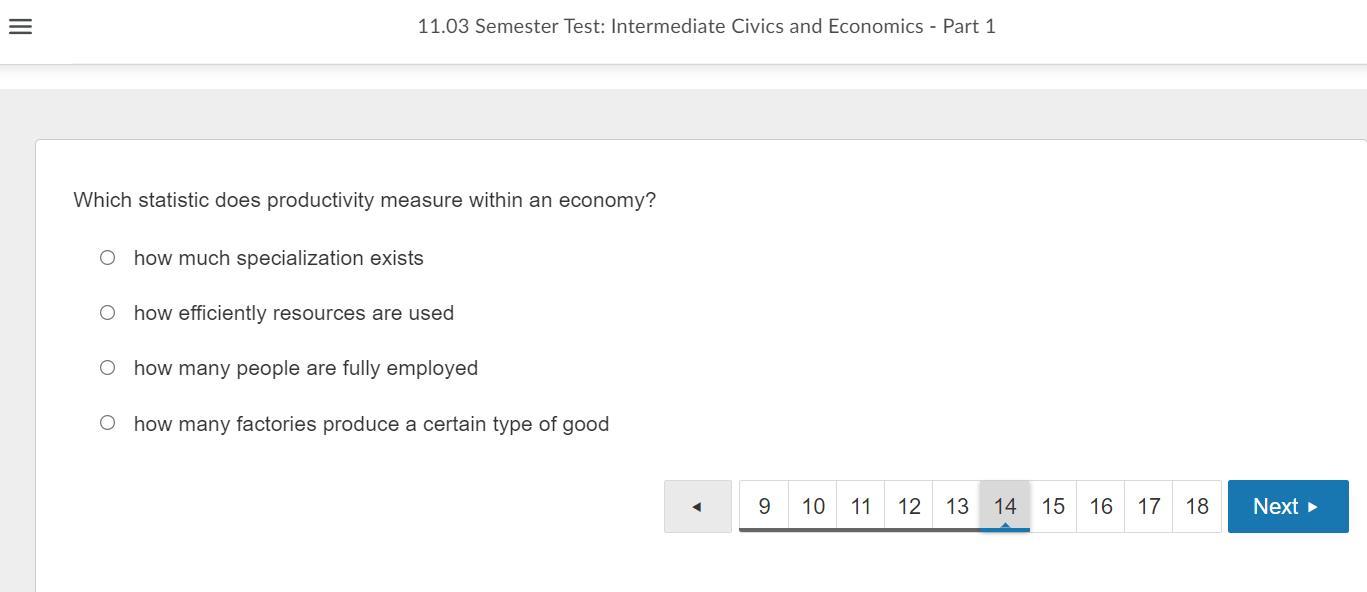The width and height of the screenshot is (1367, 592).
Task: Click the Next button
Action: tap(1287, 506)
